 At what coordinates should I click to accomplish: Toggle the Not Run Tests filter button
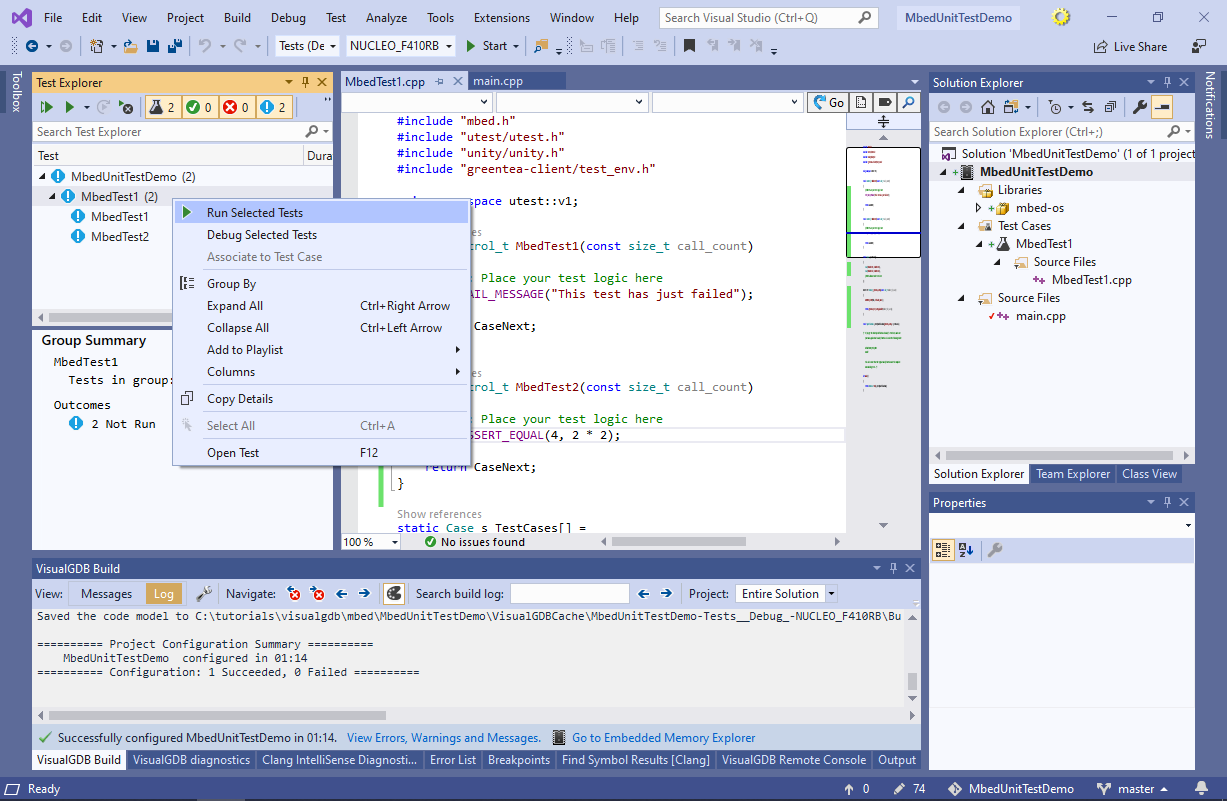pos(273,107)
